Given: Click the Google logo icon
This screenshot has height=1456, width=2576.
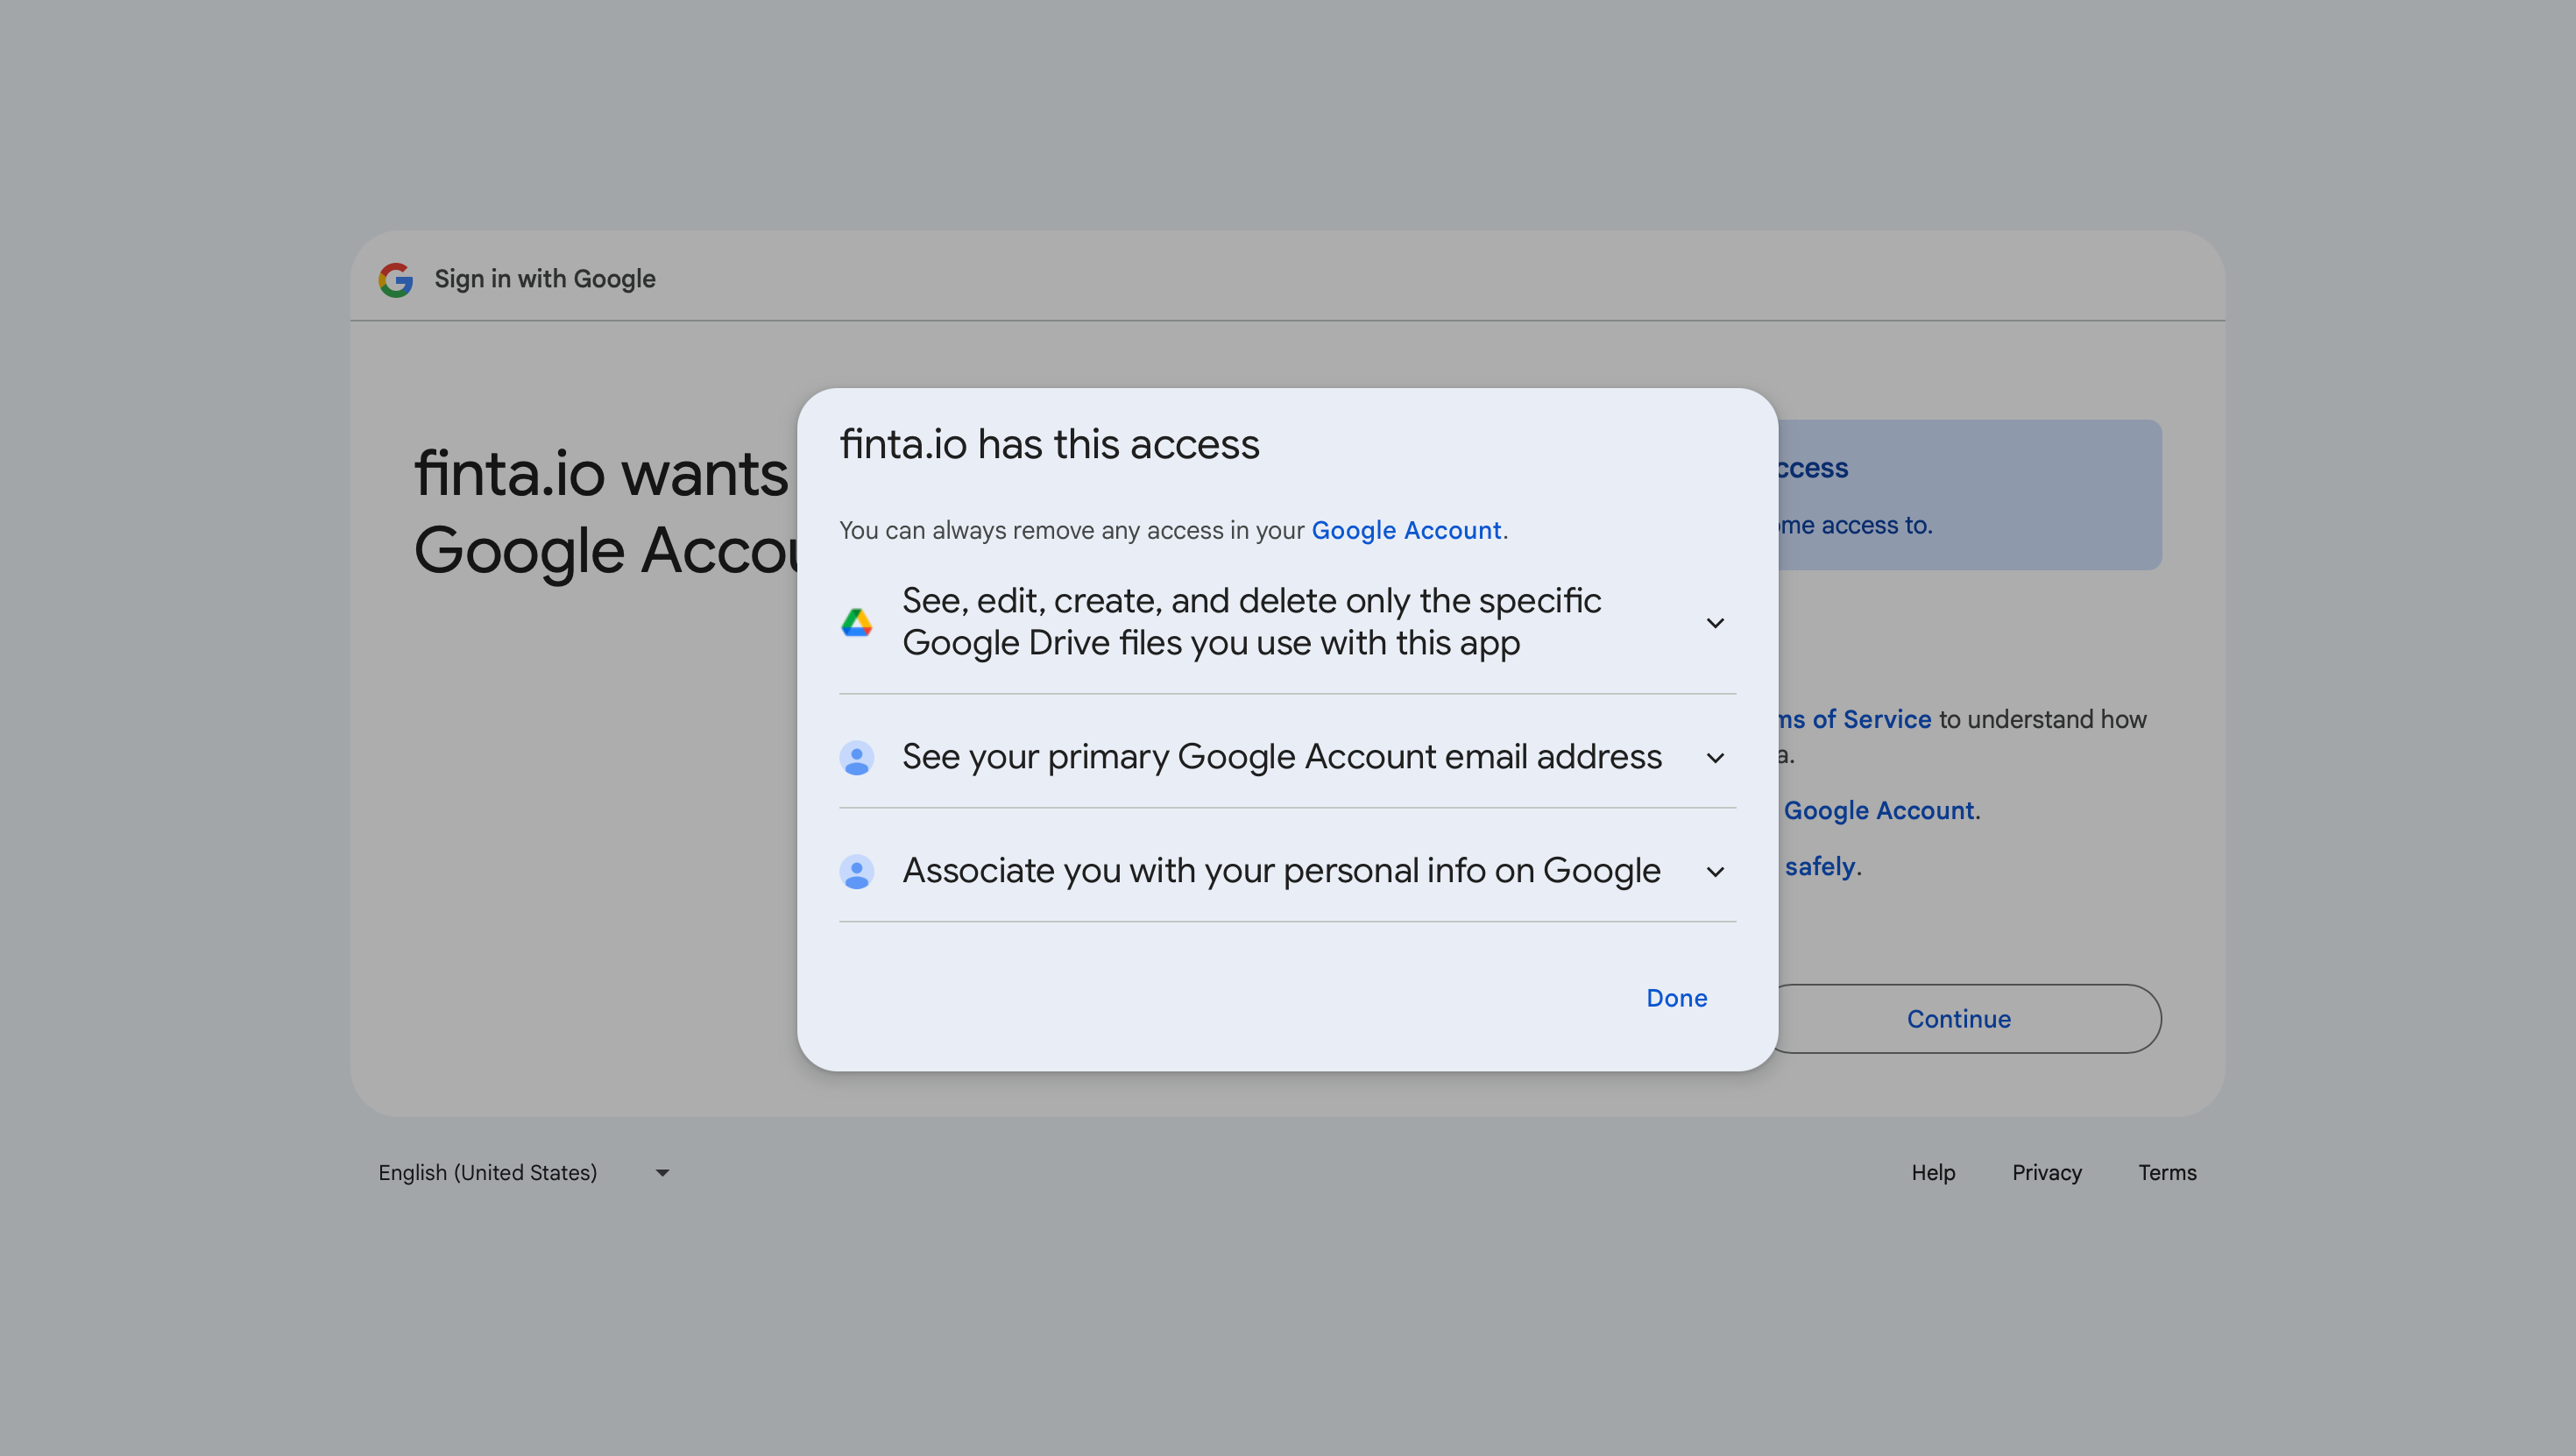Looking at the screenshot, I should point(396,279).
